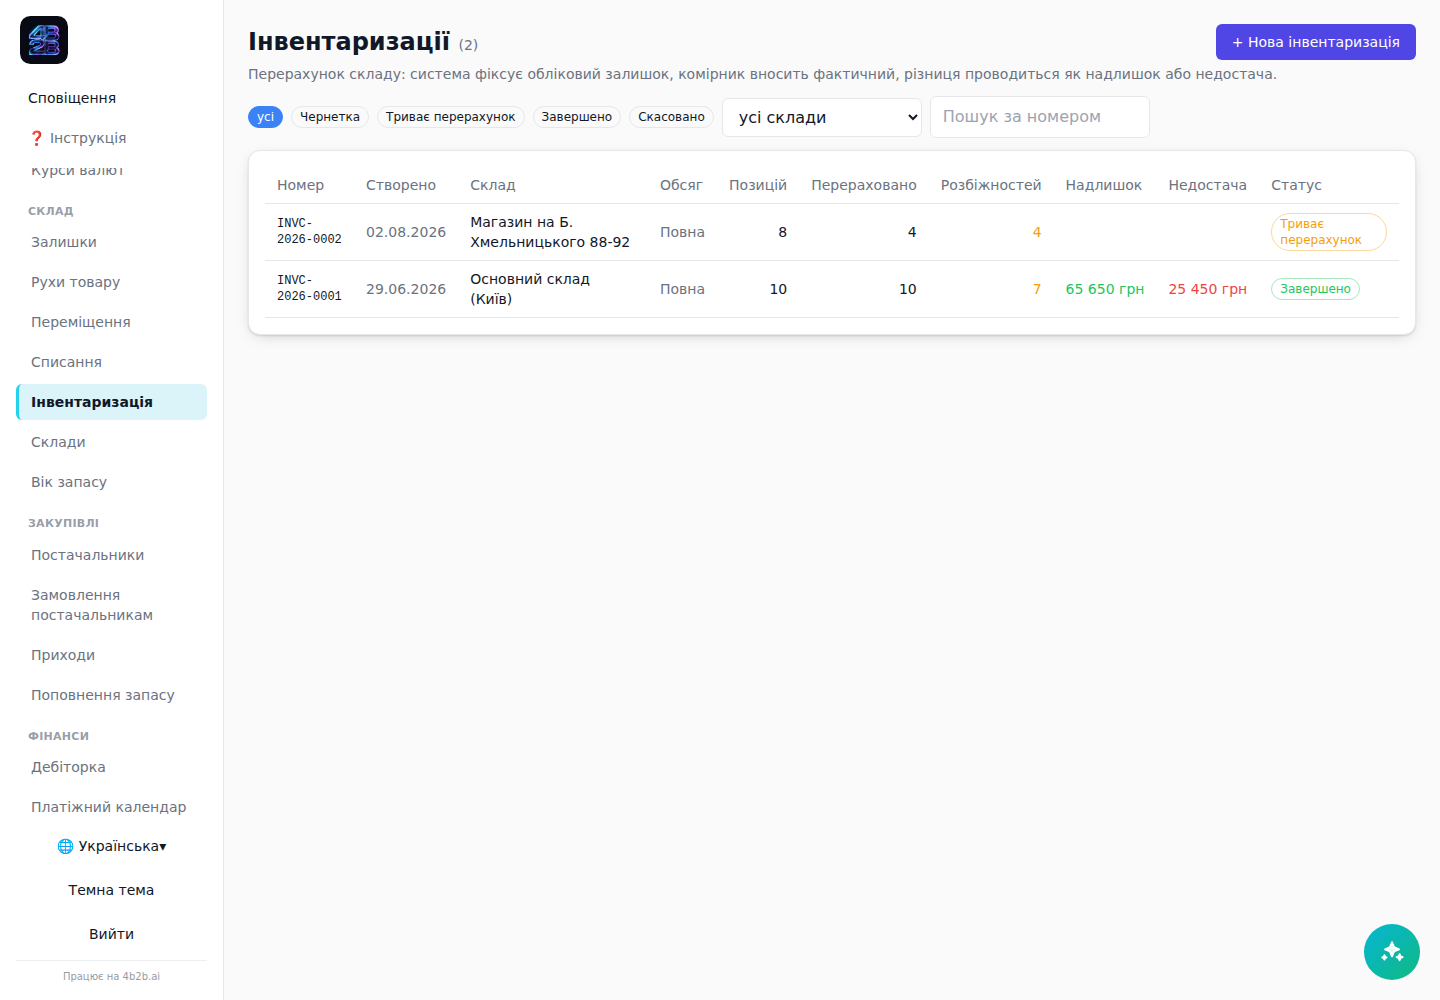Click the Працює на 4b2b.ai footer link
Image resolution: width=1440 pixels, height=1000 pixels.
click(111, 976)
